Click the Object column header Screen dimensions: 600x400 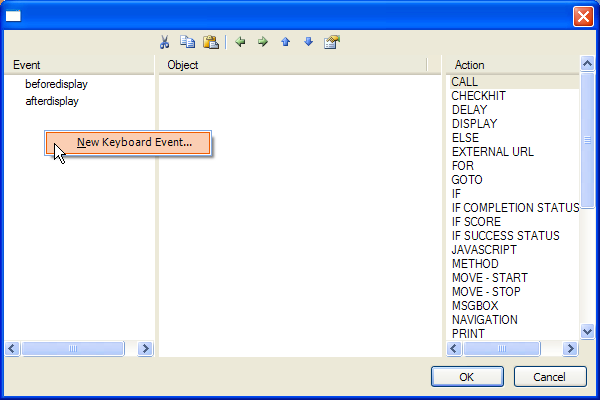tap(183, 65)
